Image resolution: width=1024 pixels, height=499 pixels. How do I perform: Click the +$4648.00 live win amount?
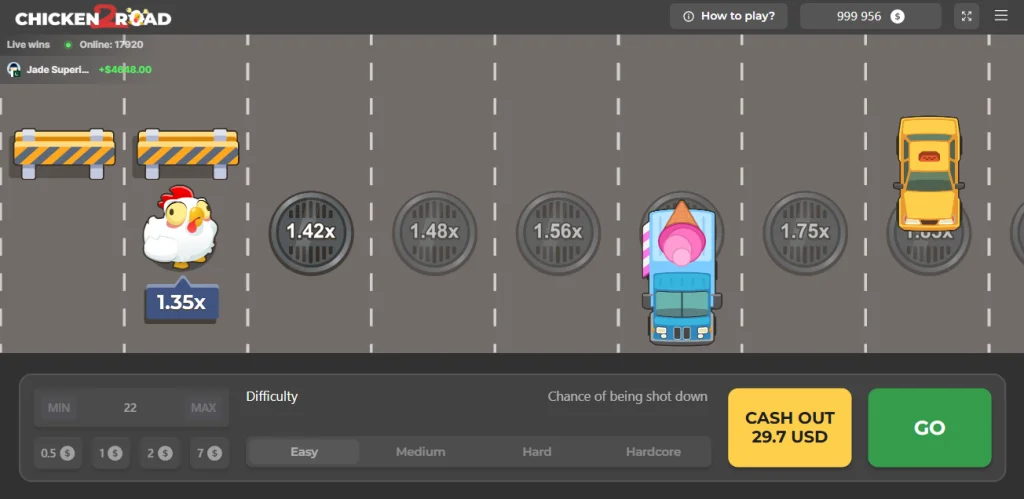click(x=125, y=69)
